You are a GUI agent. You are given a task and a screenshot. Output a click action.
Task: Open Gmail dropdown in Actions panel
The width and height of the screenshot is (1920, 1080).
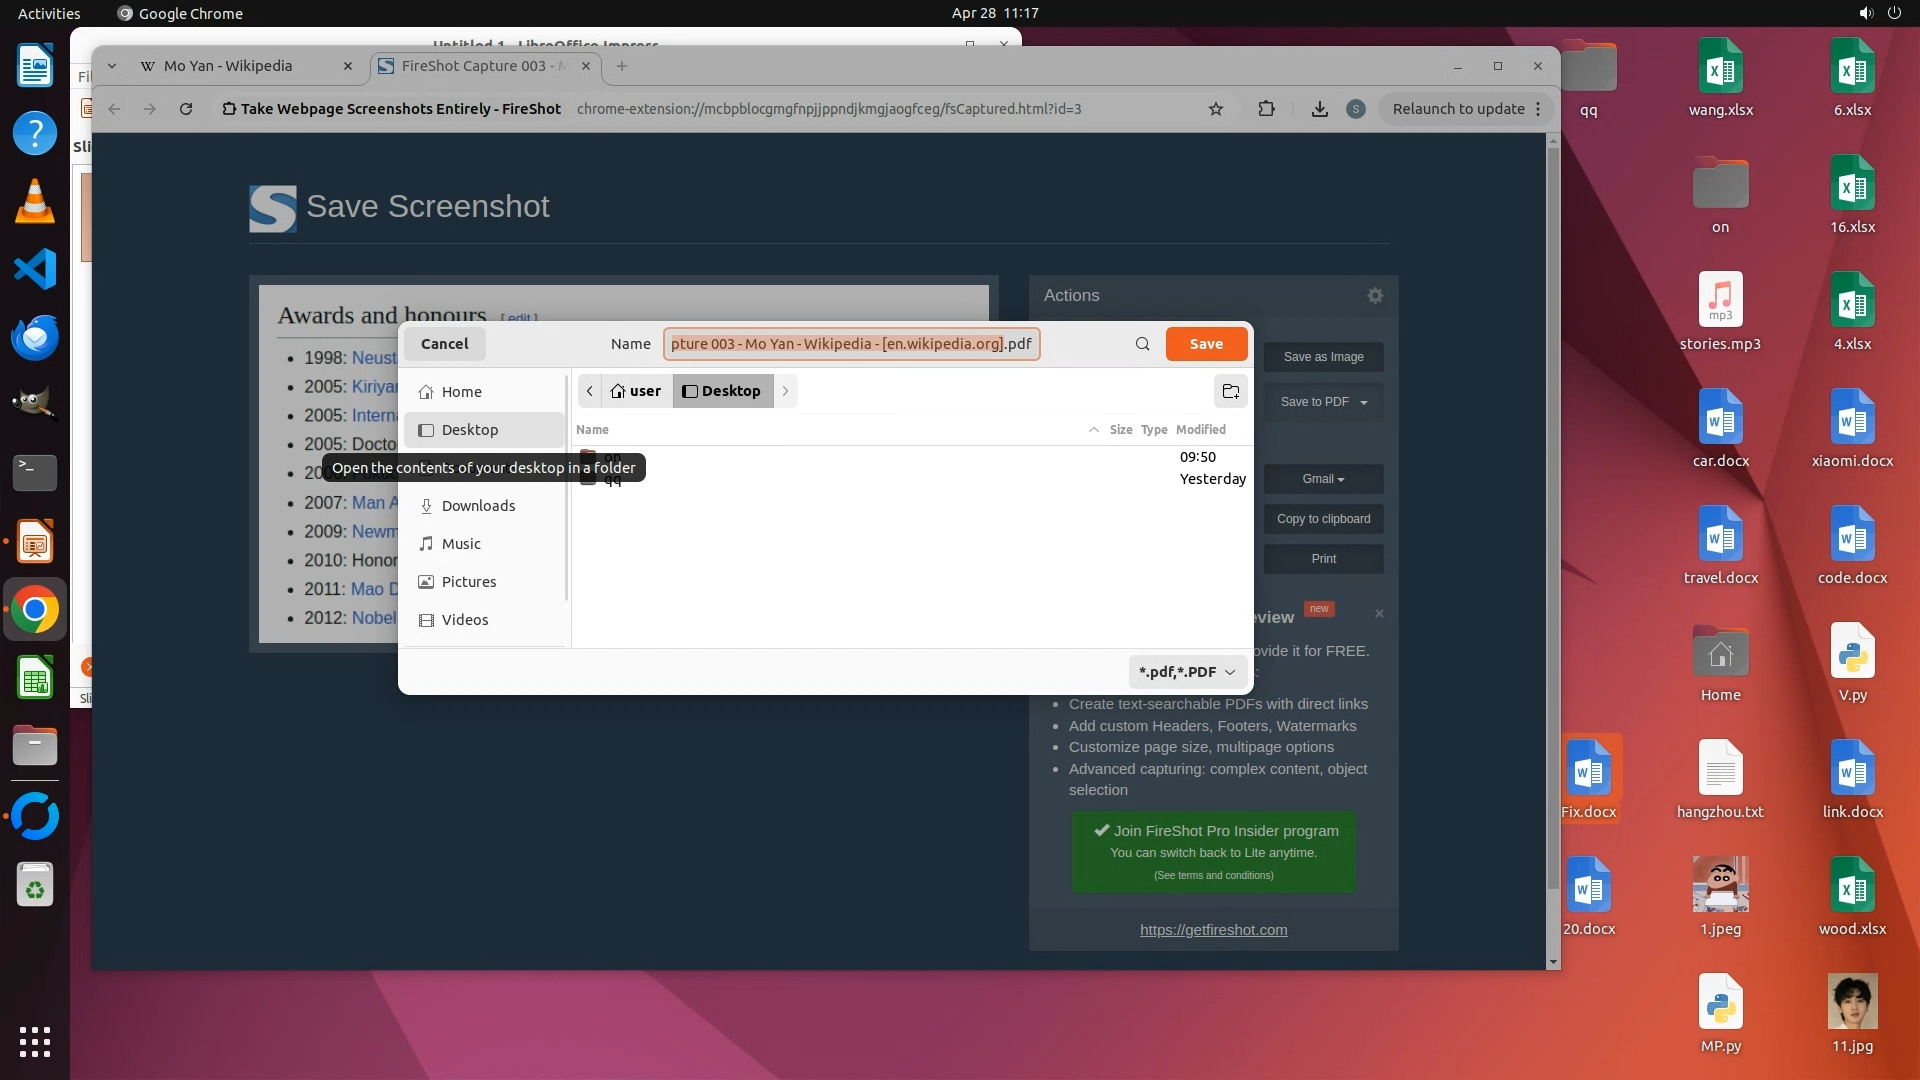pyautogui.click(x=1323, y=479)
